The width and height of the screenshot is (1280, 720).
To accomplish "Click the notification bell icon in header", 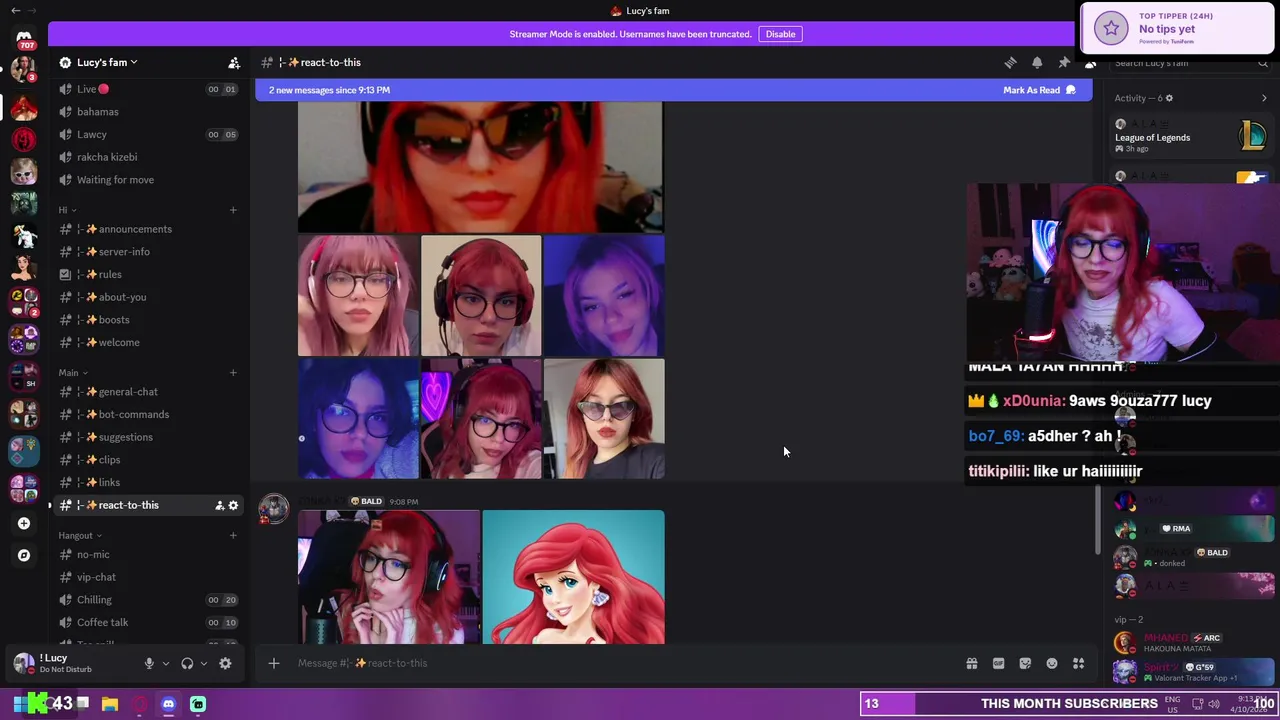I will click(x=1037, y=62).
